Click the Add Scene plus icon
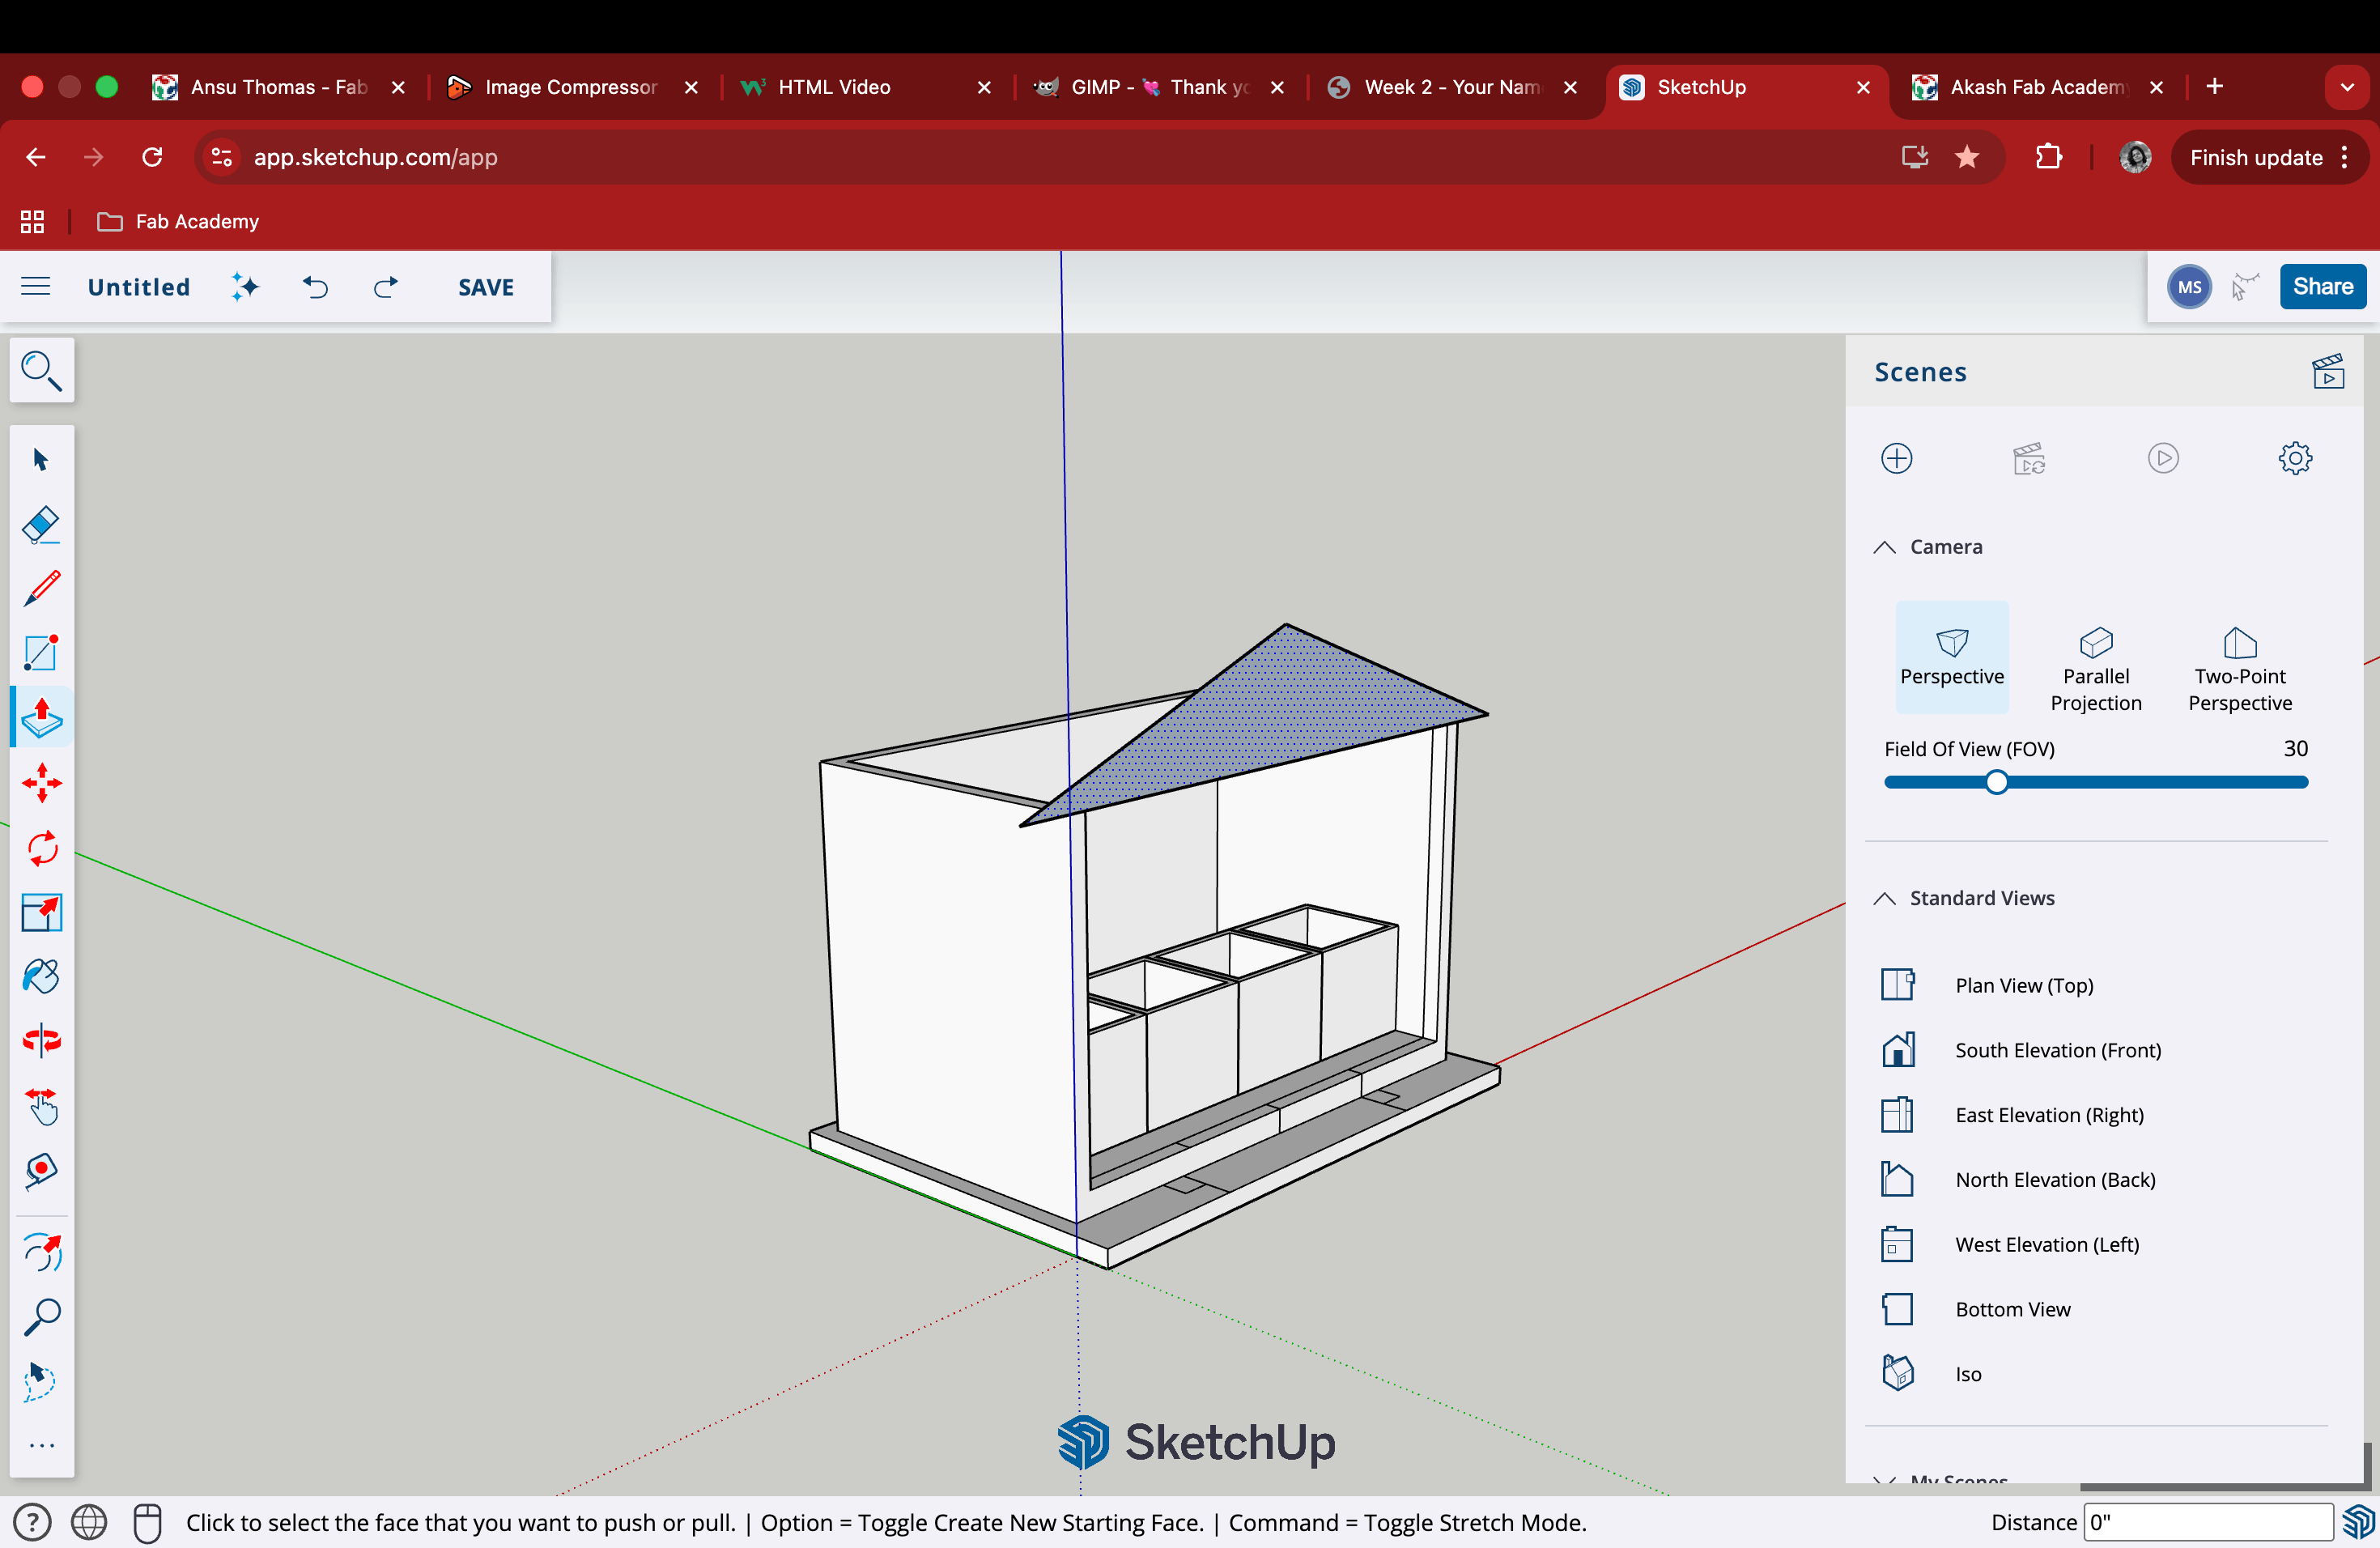 point(1896,458)
